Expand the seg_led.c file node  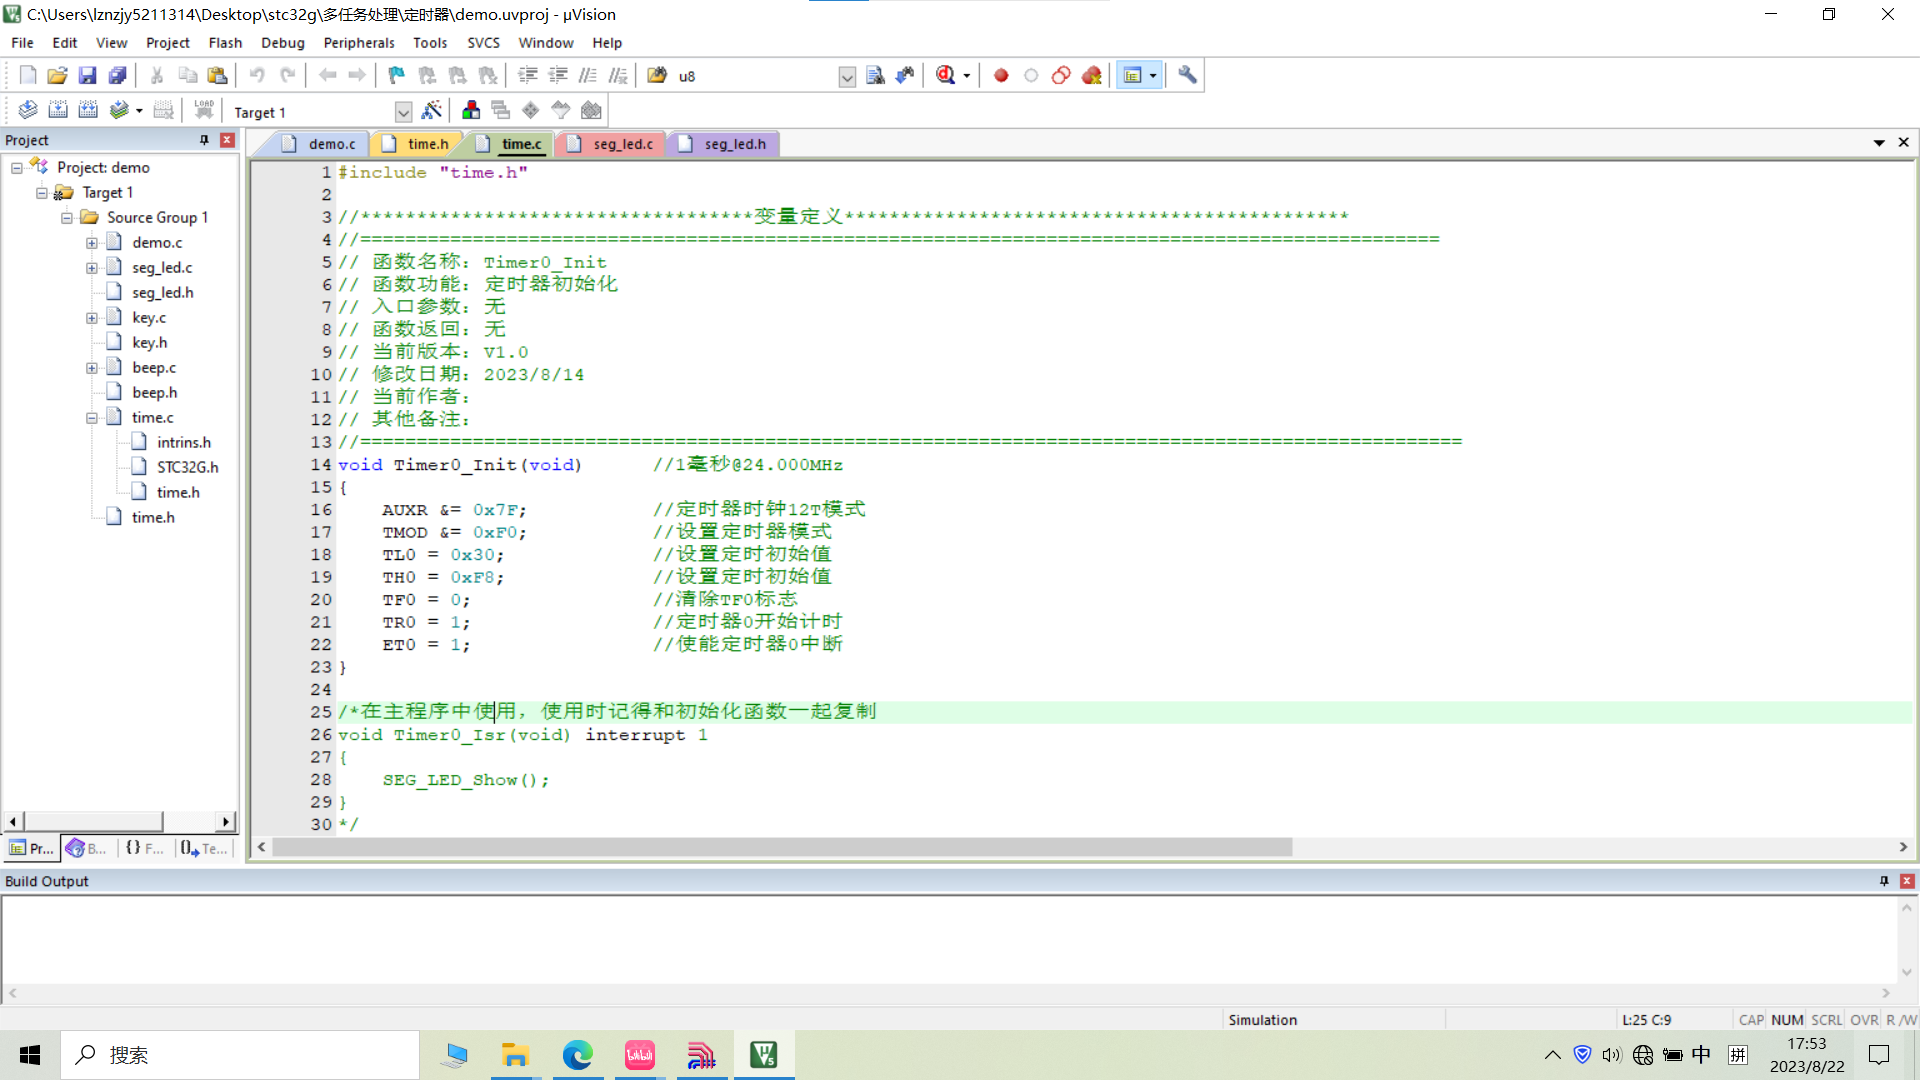point(92,268)
